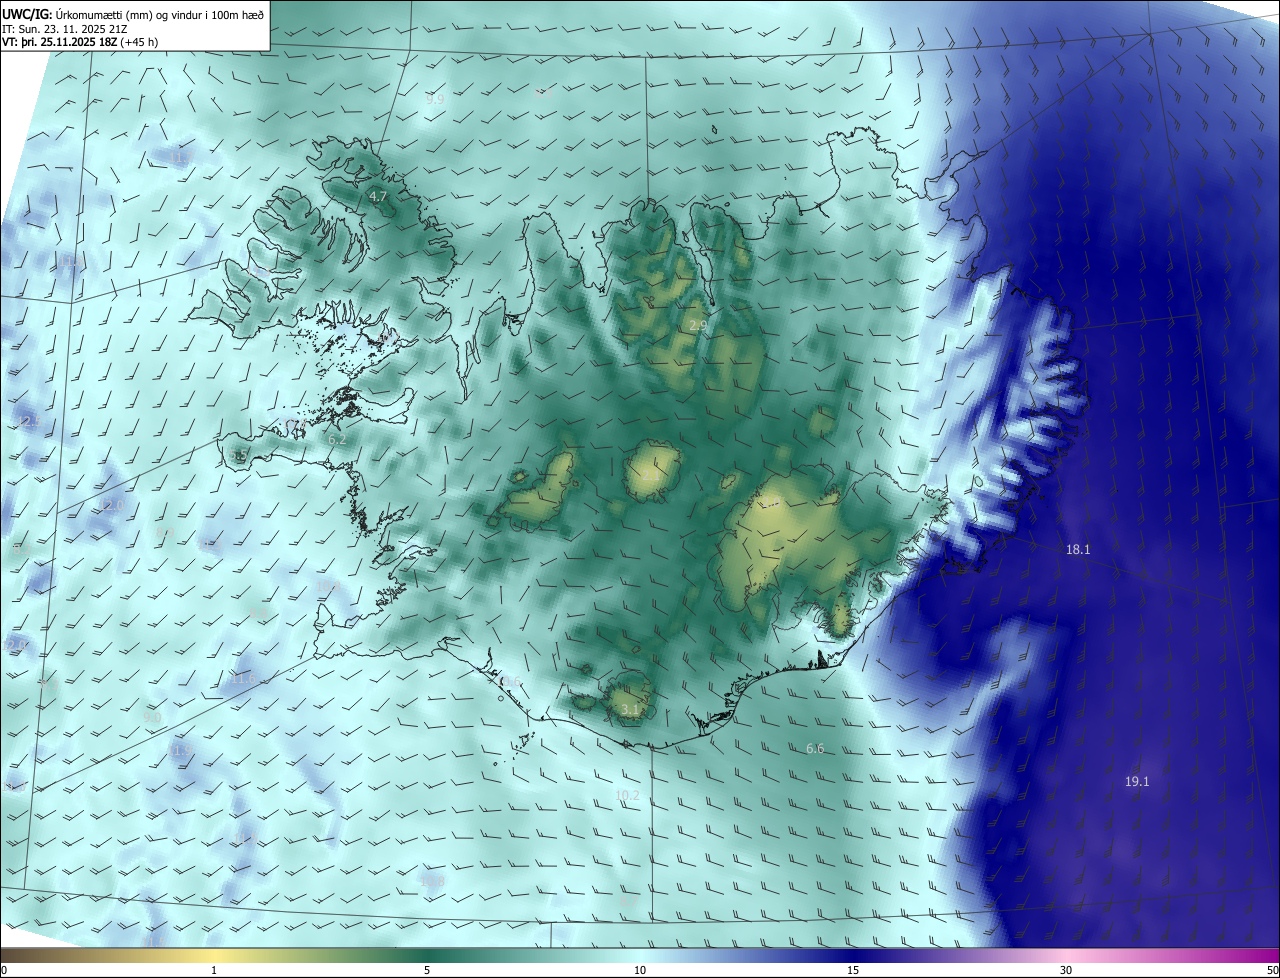Click the 15 tick on the color scale
1280x978 pixels.
[x=853, y=970]
